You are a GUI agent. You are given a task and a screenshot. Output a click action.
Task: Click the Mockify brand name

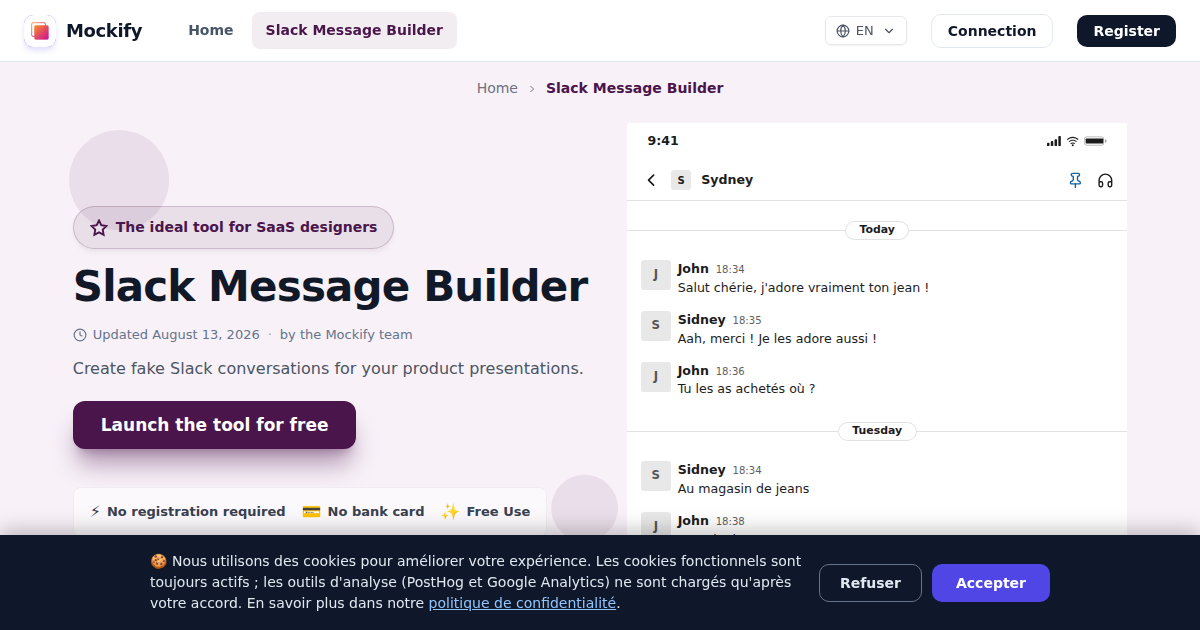104,31
